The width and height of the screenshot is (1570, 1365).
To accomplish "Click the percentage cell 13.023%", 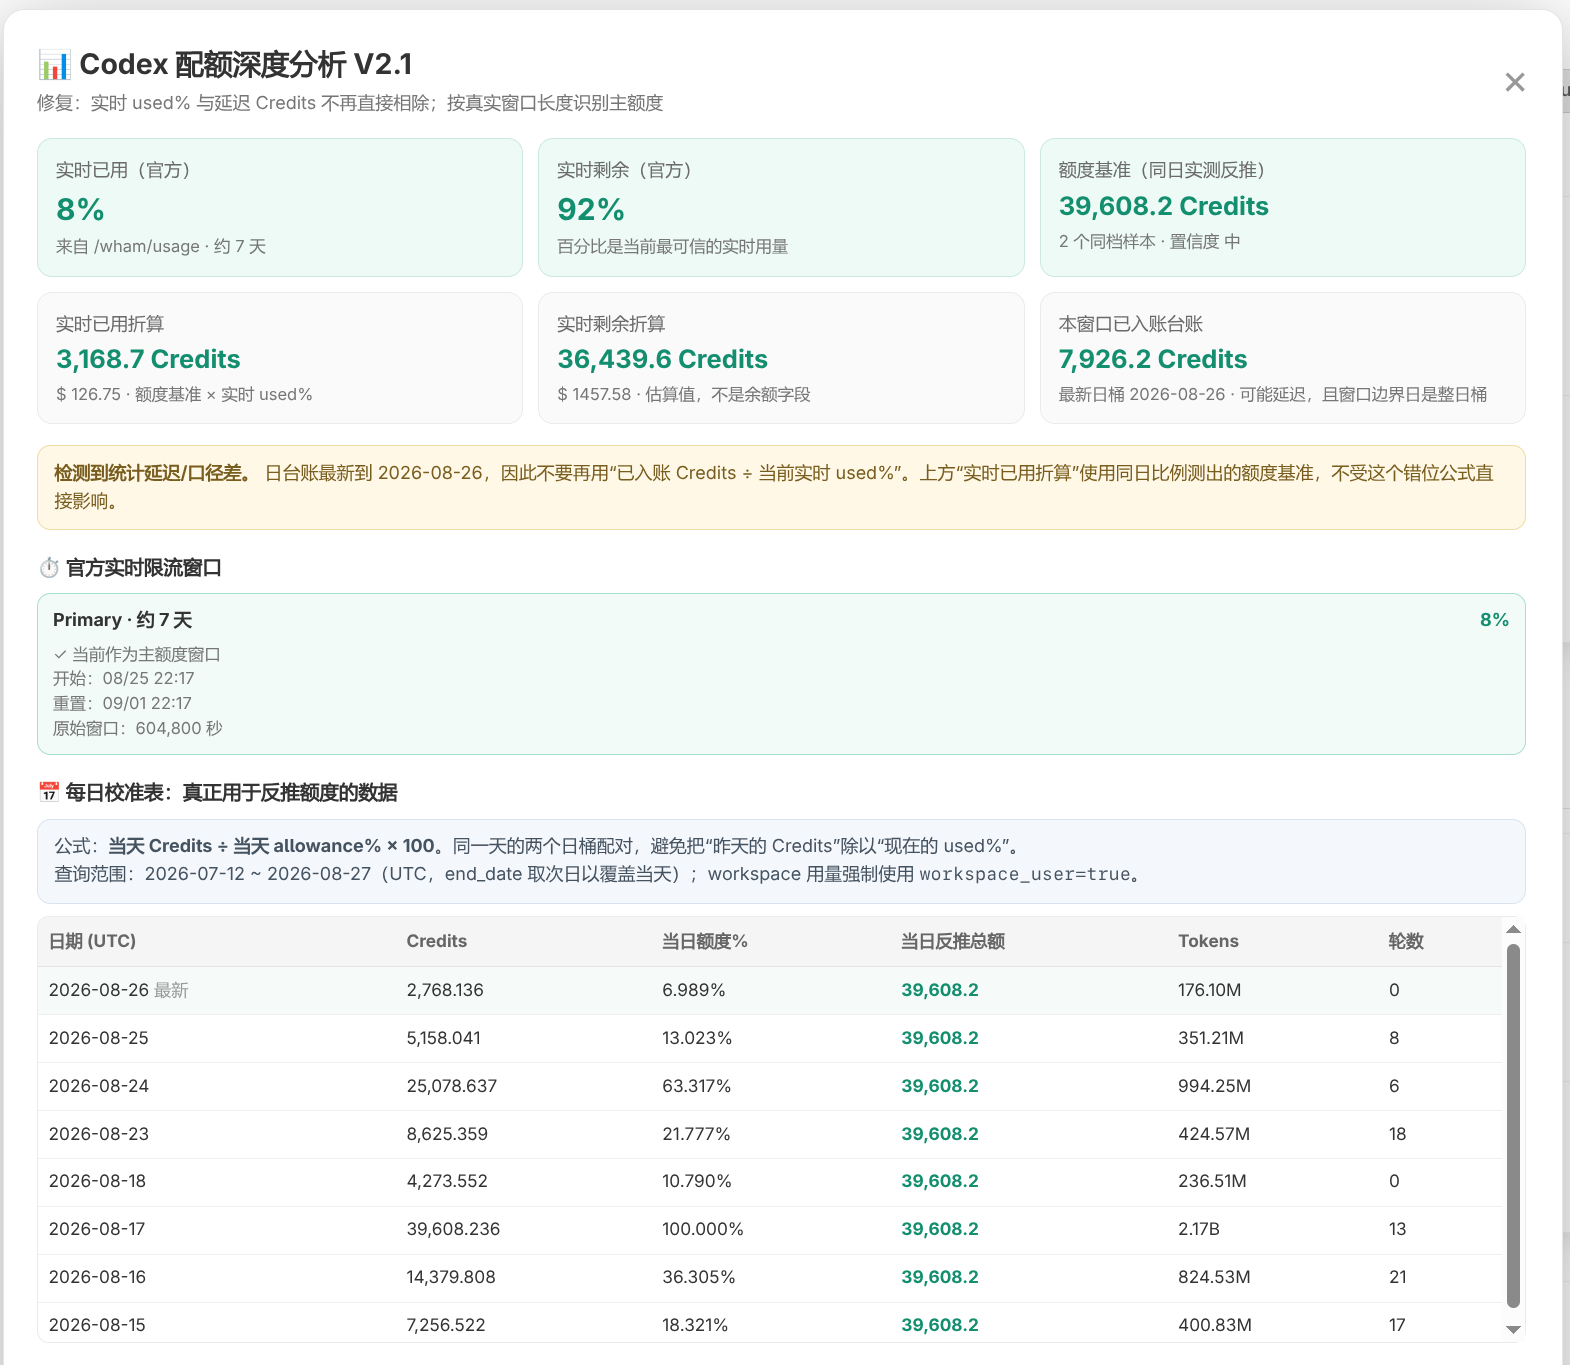I will pos(697,1038).
